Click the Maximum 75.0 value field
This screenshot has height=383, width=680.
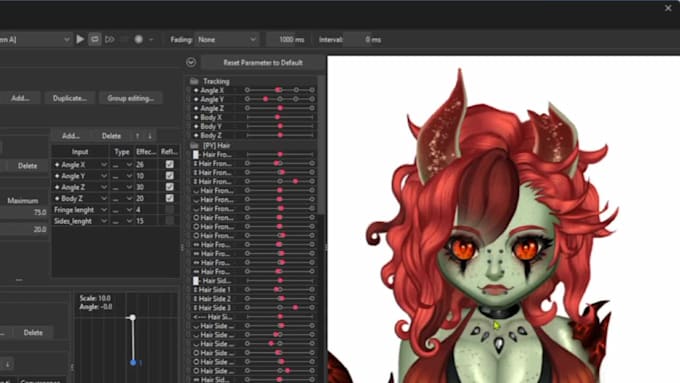24,213
